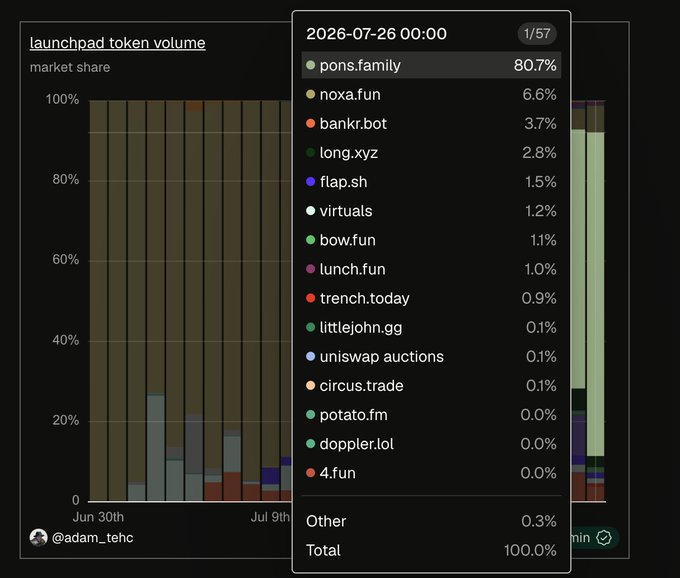680x578 pixels.
Task: Click the Jun 30th axis label
Action: click(x=98, y=517)
